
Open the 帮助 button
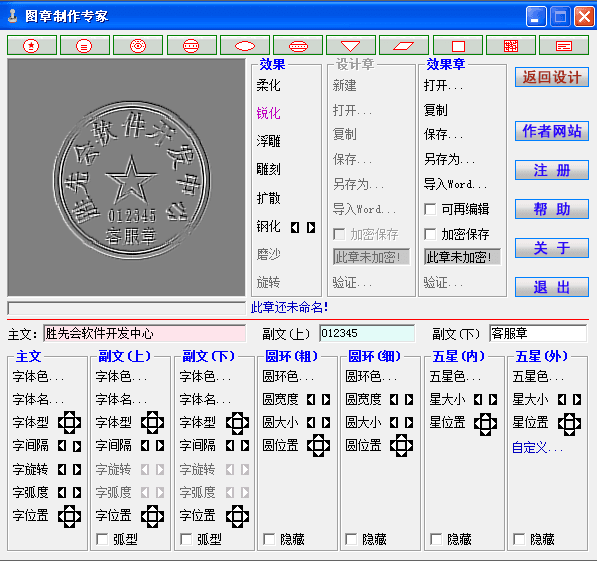[x=552, y=209]
